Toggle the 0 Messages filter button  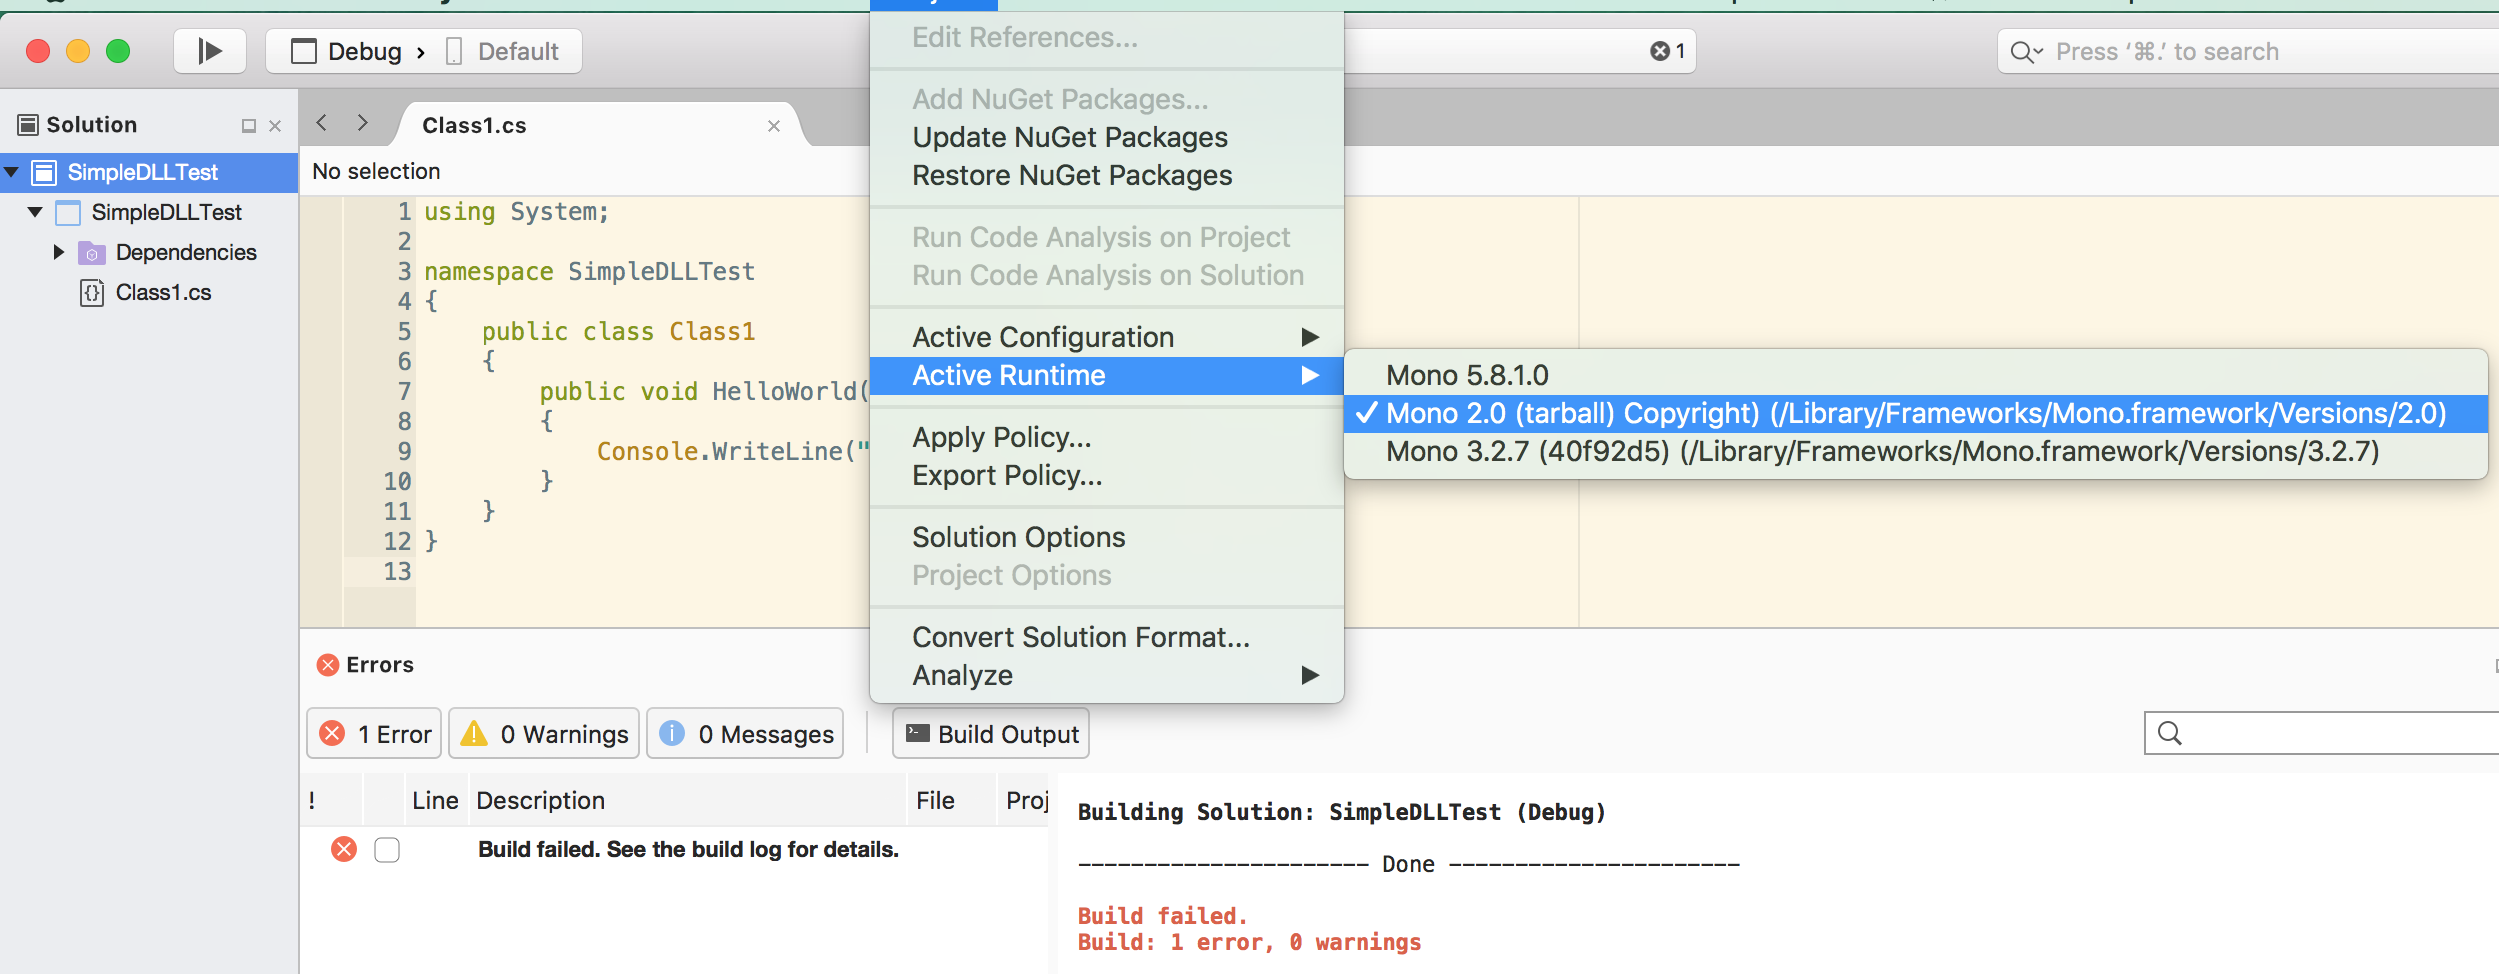(746, 734)
